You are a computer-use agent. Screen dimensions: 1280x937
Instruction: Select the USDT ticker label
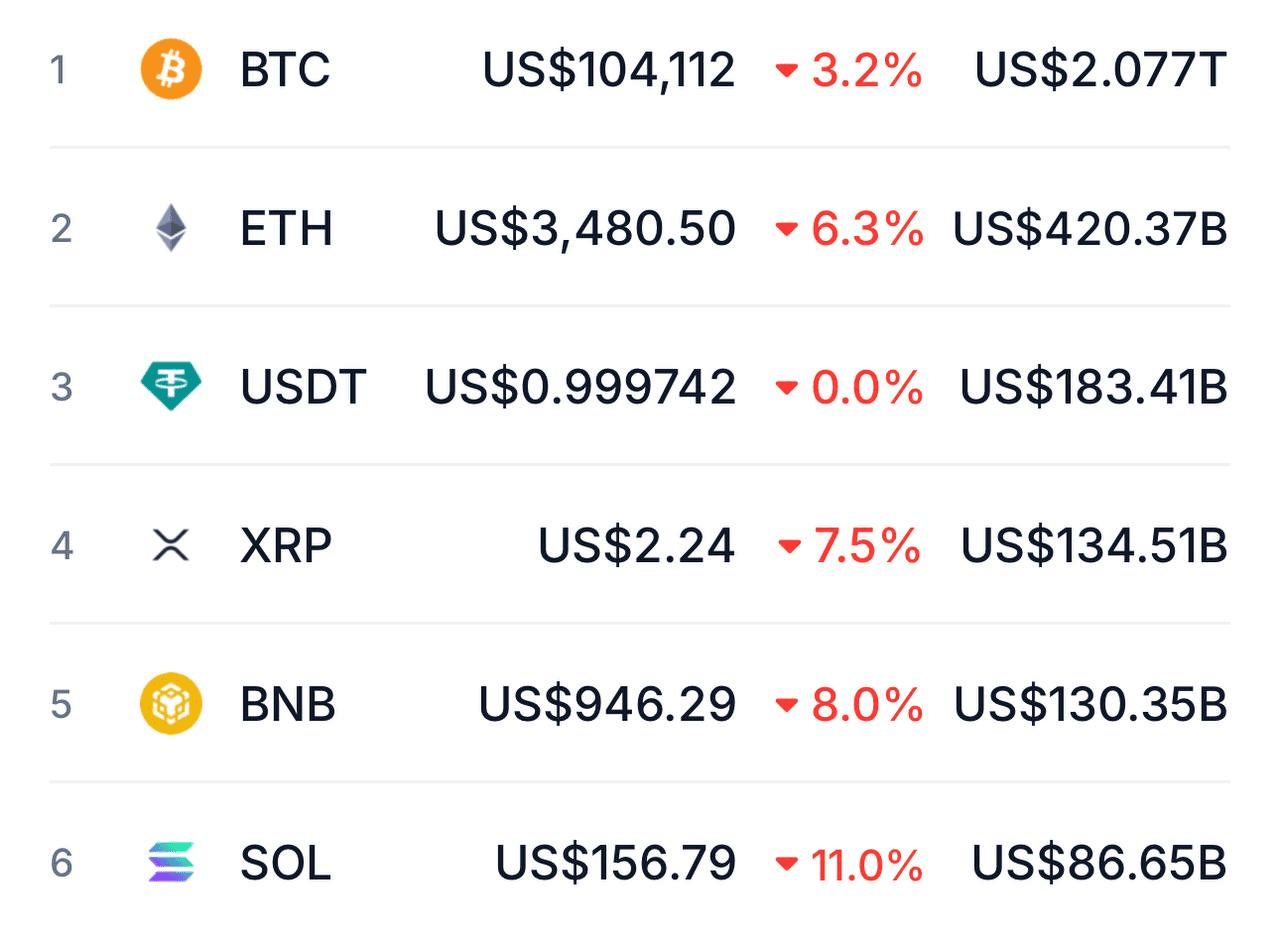click(x=303, y=386)
